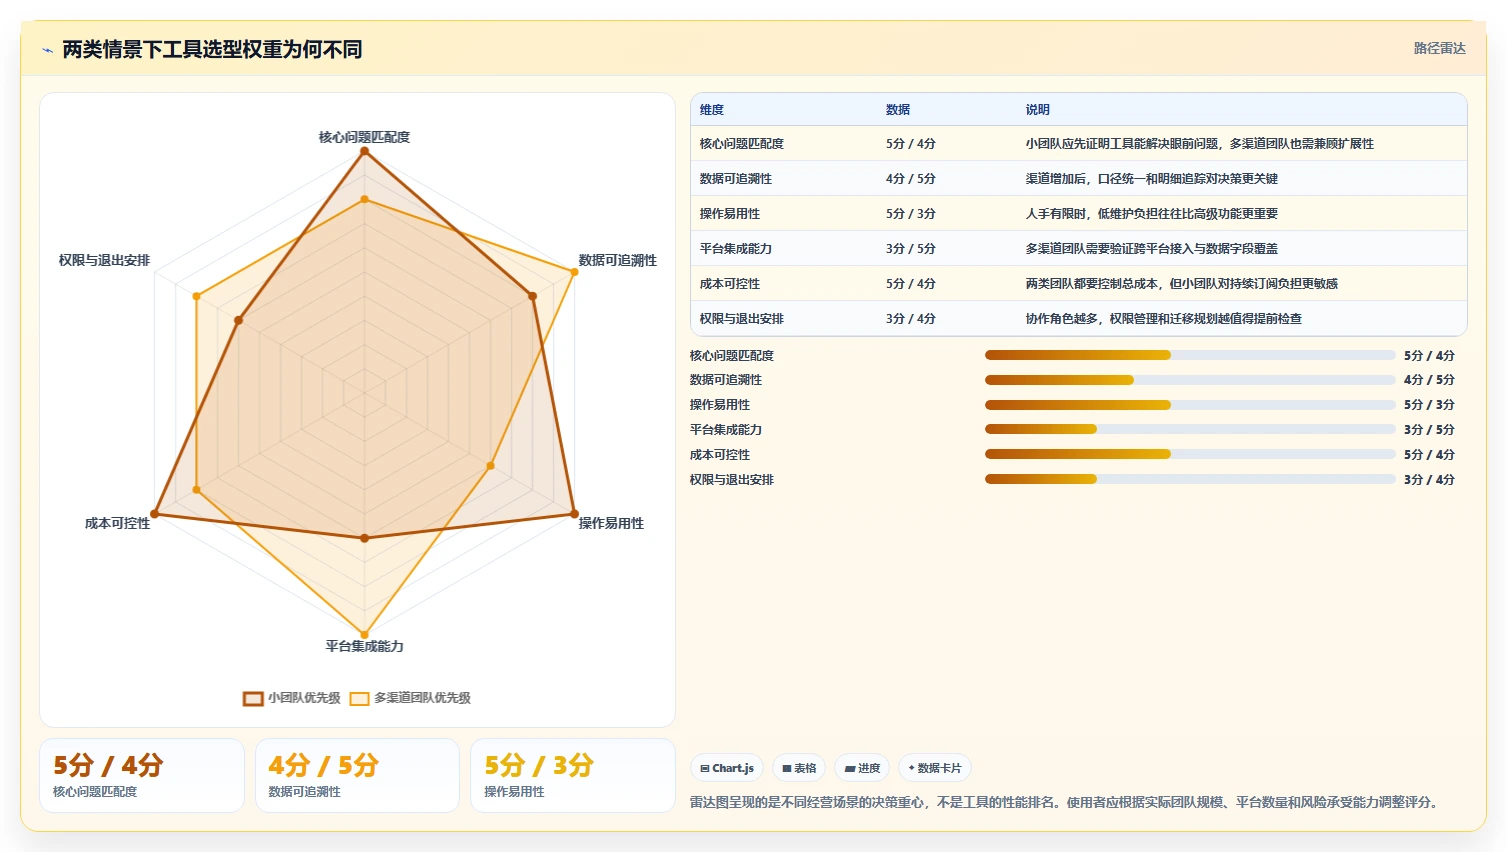Click the 成本可控性 progress bar

(x=1190, y=454)
